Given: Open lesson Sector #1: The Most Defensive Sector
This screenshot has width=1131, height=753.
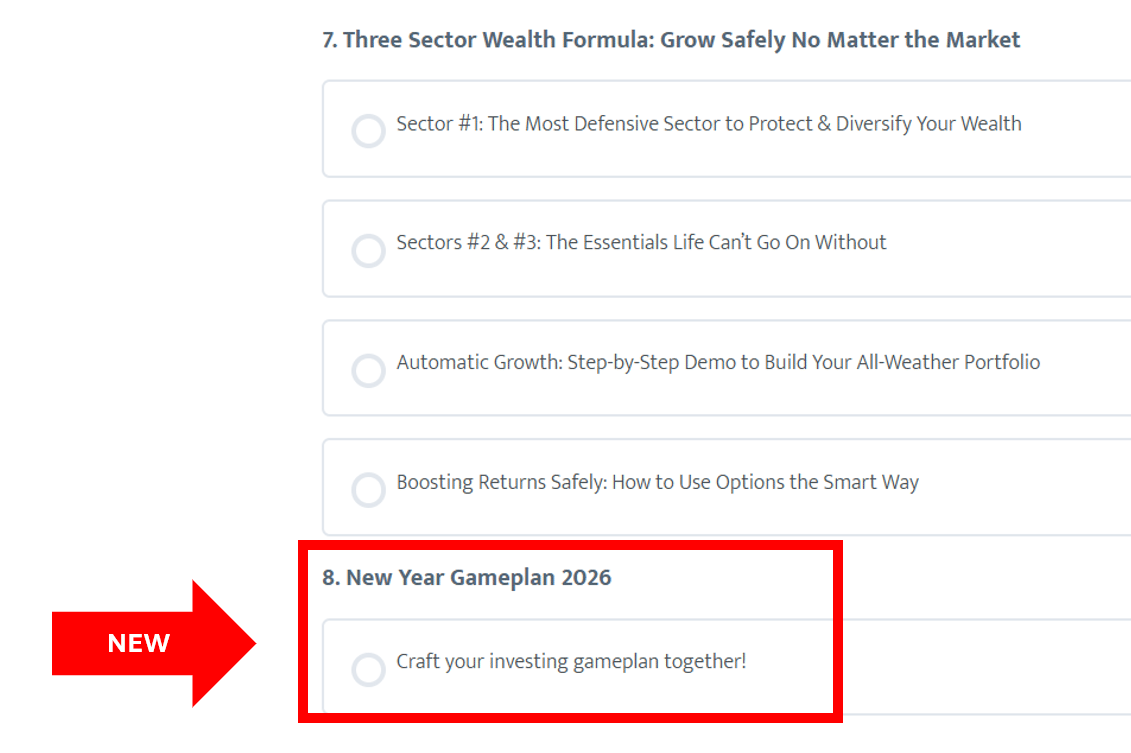Looking at the screenshot, I should 708,124.
